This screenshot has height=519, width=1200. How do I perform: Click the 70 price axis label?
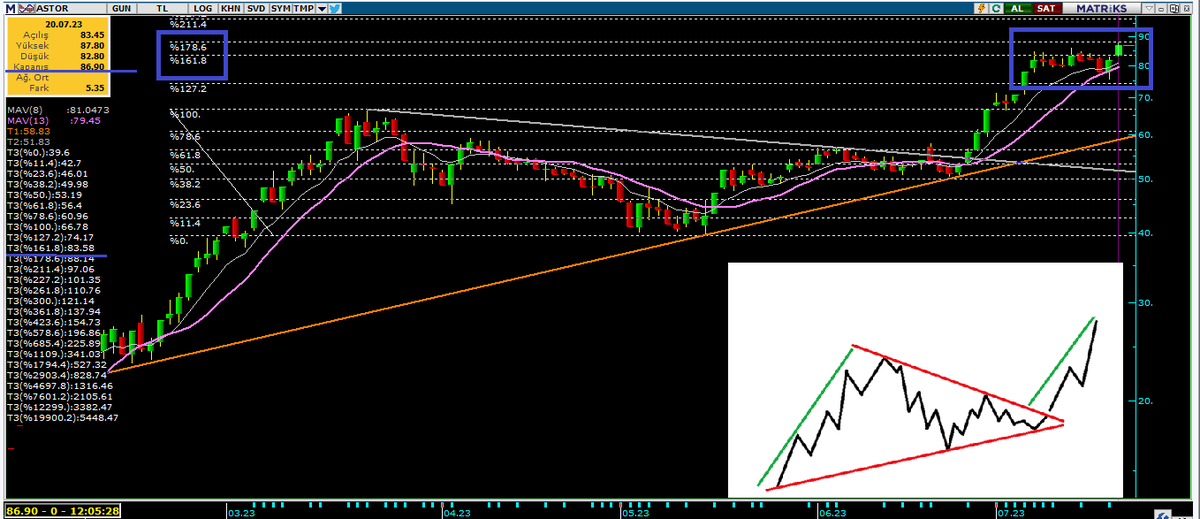tap(1146, 99)
